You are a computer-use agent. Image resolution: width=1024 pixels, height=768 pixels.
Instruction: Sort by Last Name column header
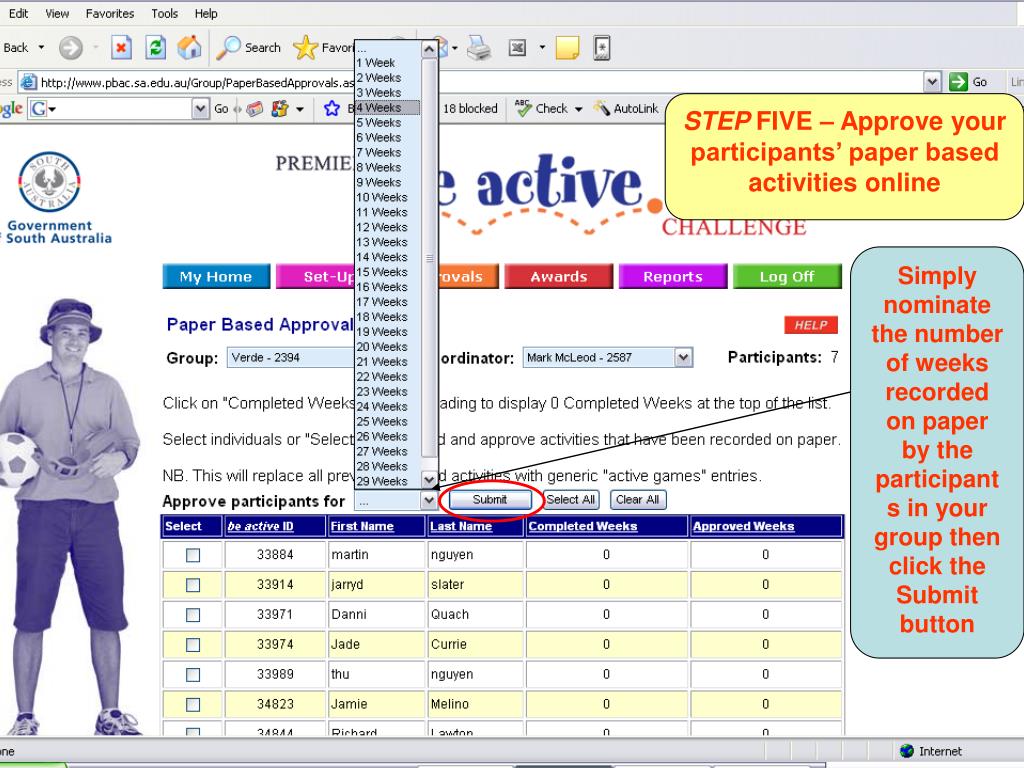[460, 526]
